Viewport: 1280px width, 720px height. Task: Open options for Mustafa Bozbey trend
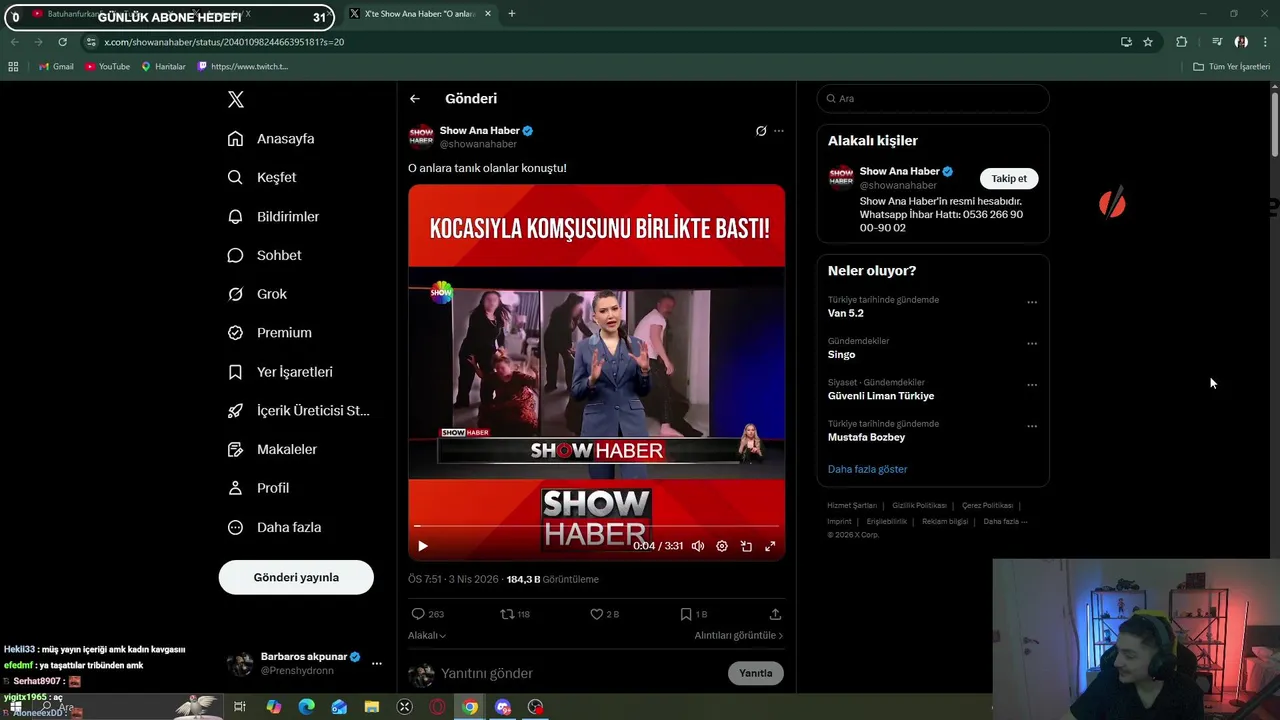click(x=1032, y=426)
